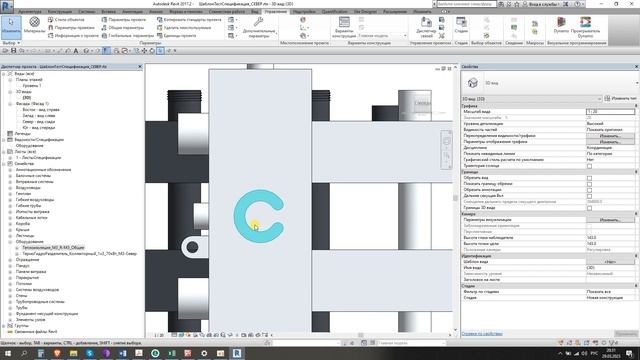Screen dimensions: 640x360
Task: Click Изменить тип (Edit Type) icon
Action: [x=607, y=98]
